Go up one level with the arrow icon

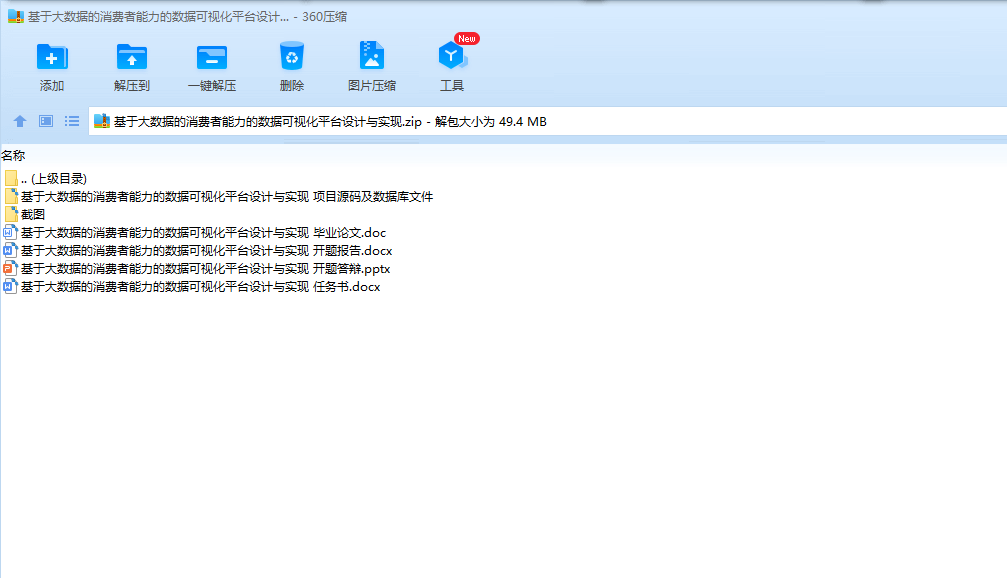point(20,121)
